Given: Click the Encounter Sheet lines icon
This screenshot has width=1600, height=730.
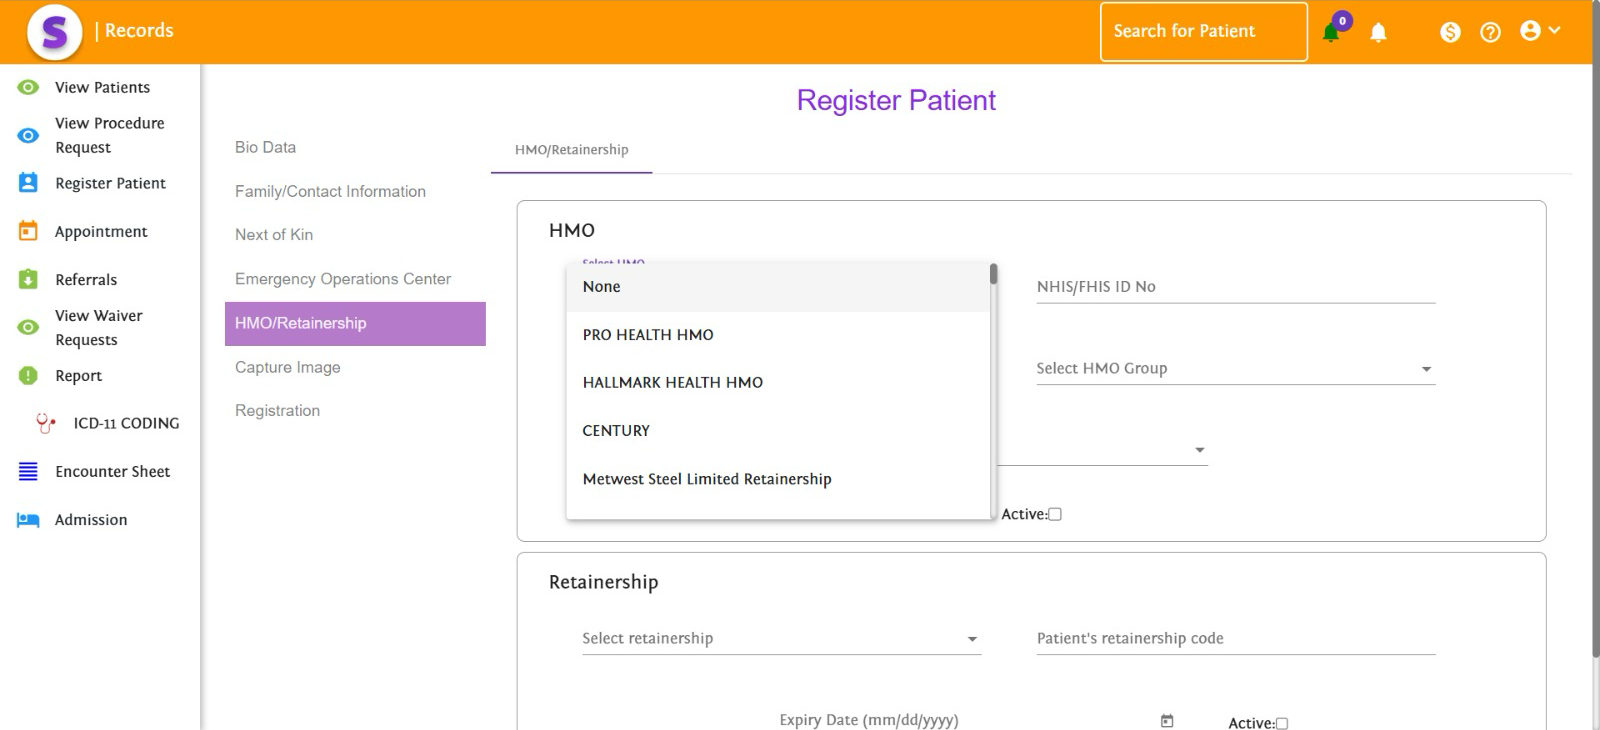Looking at the screenshot, I should click(28, 471).
